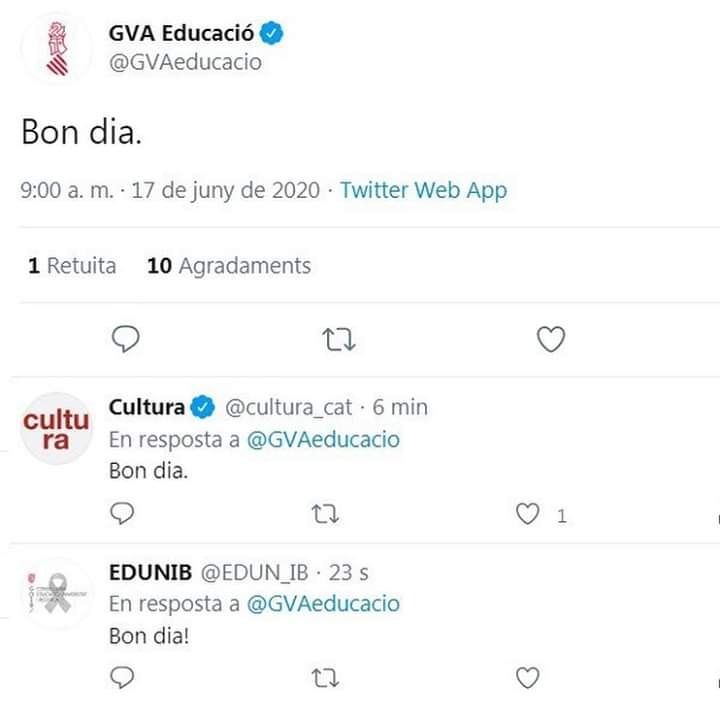Reply to Cultura's 'Bon dia.' tweet
Viewport: 720px width, 719px height.
point(122,514)
